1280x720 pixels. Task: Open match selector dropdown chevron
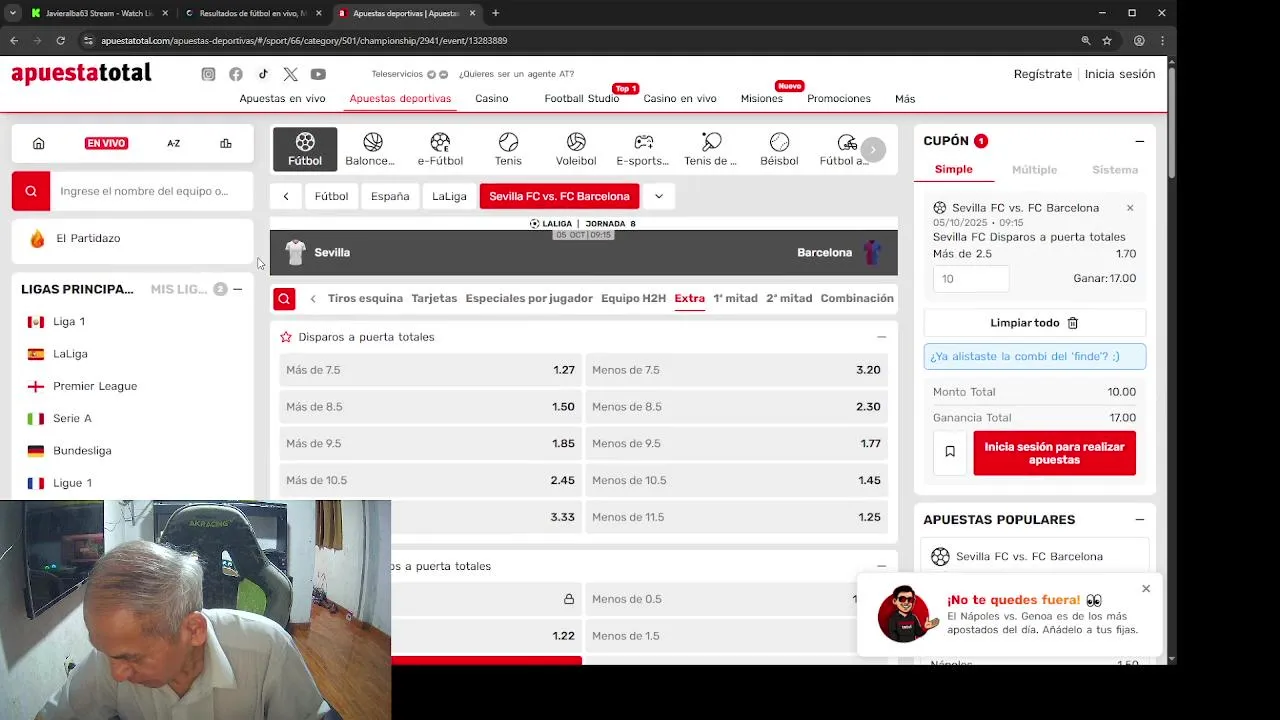tap(659, 196)
